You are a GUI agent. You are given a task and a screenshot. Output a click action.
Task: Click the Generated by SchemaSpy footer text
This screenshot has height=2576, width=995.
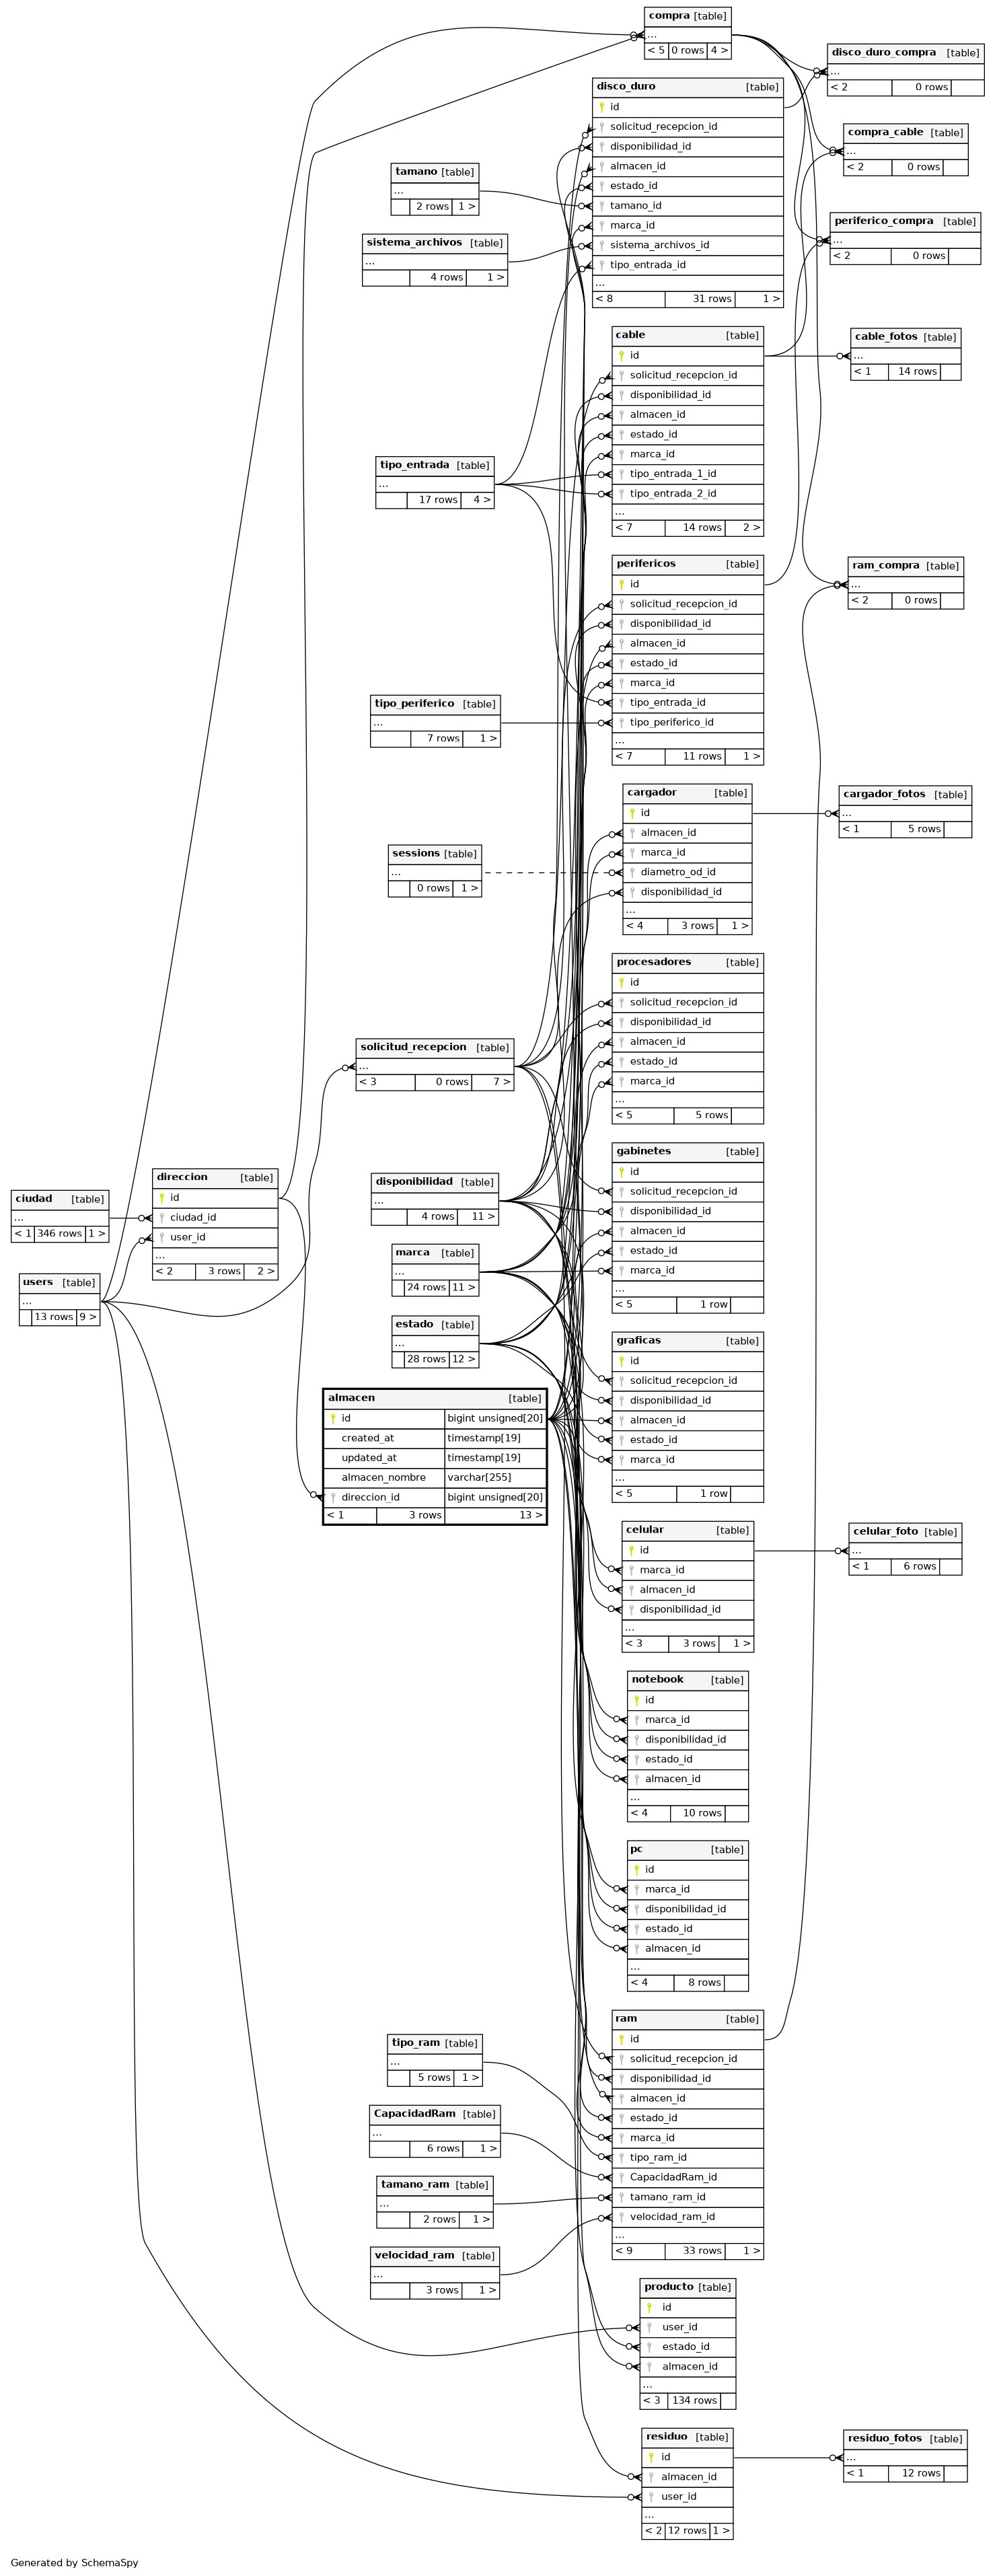(75, 2562)
